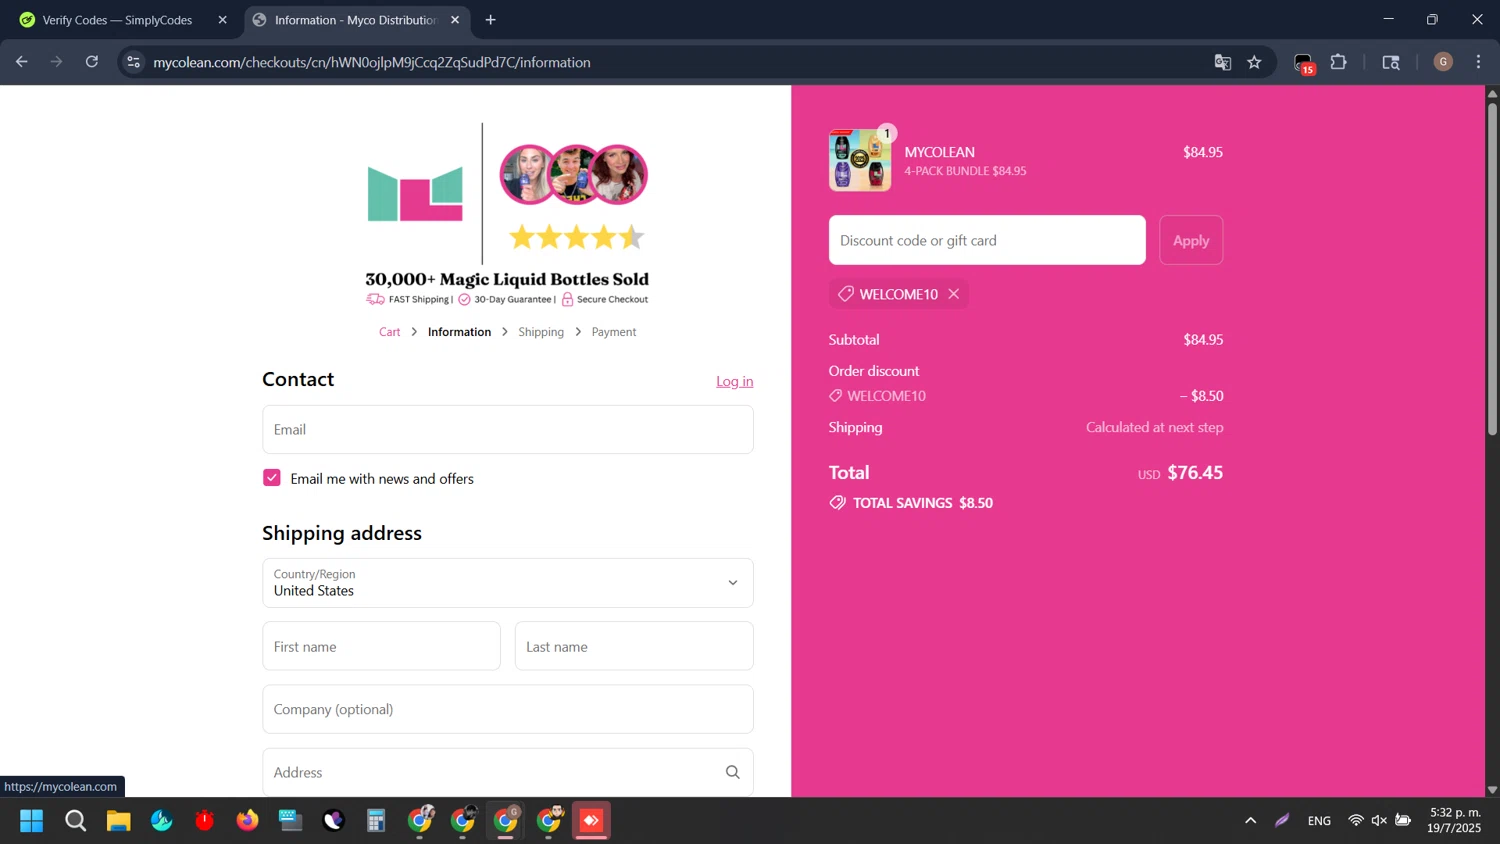1500x844 pixels.
Task: Open the extension with red 15 badge
Action: (x=1304, y=63)
